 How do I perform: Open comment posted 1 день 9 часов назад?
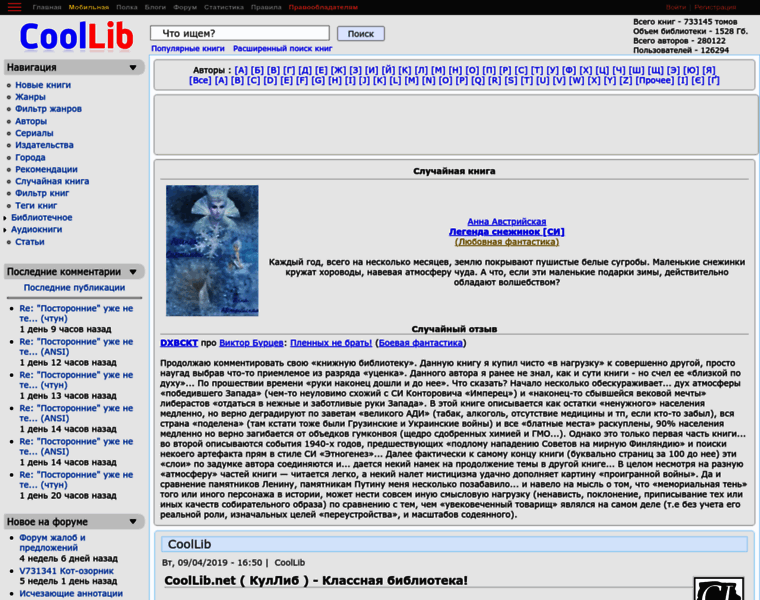76,314
